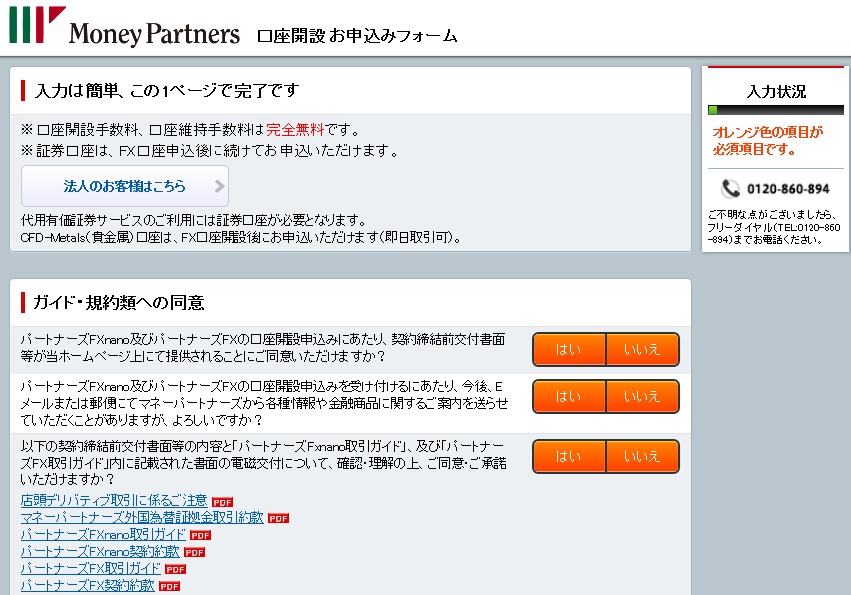This screenshot has height=595, width=851.
Task: Open 店頭デリバティブ取引に係るご注意 link
Action: [x=114, y=500]
